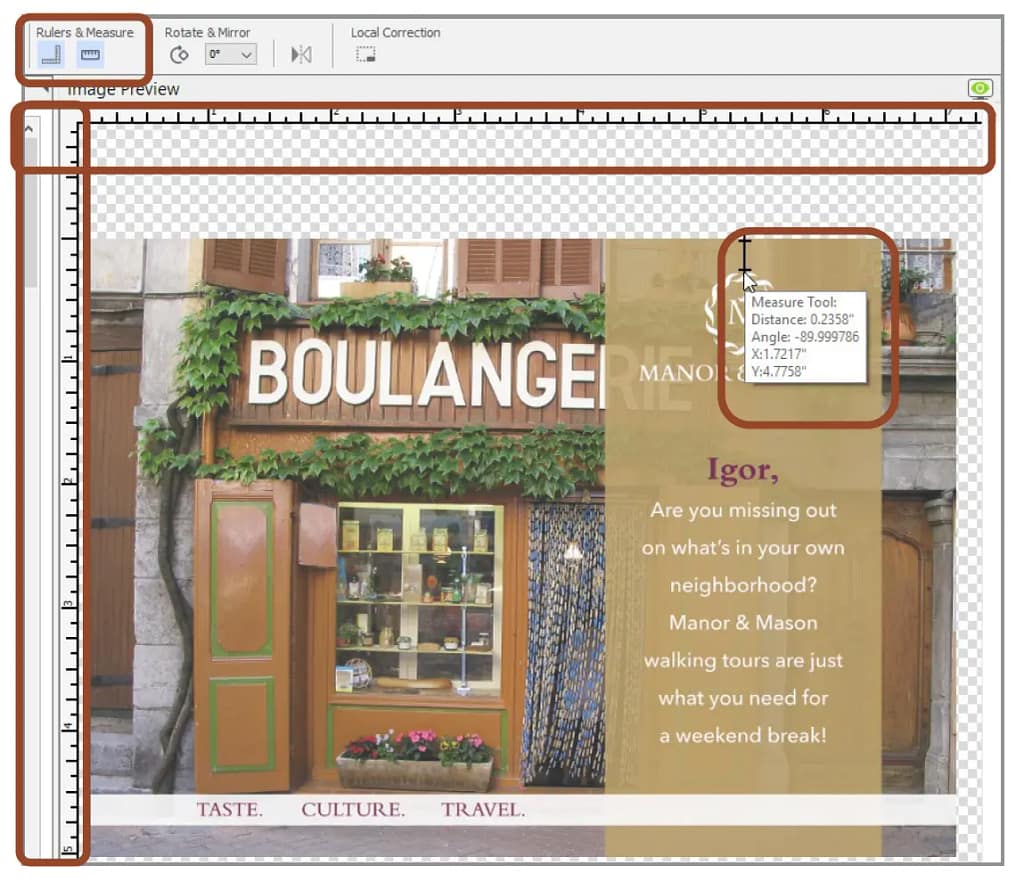Click the Mirror flip icon
The width and height of the screenshot is (1024, 882).
click(301, 55)
